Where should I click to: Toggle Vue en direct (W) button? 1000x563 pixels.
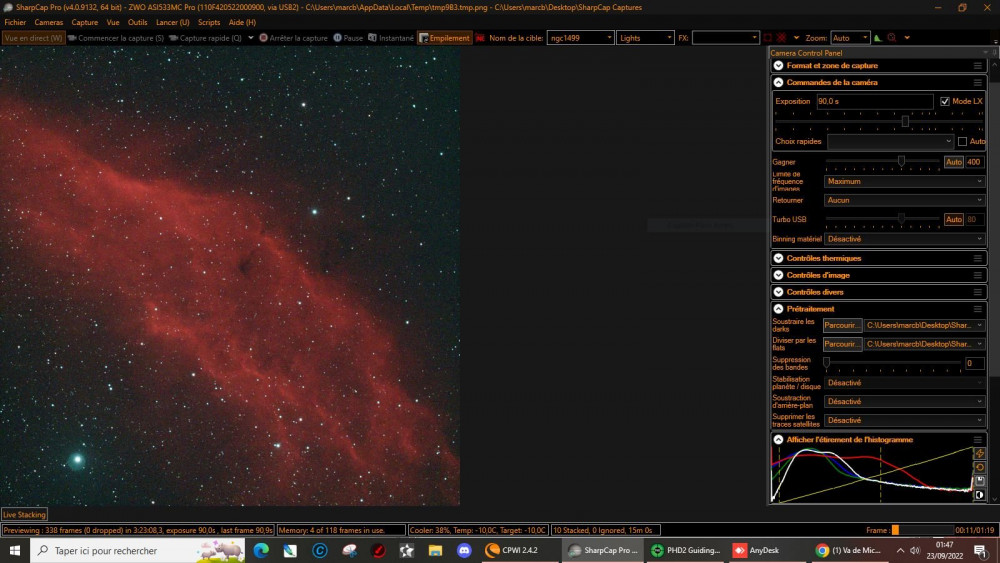tap(33, 38)
